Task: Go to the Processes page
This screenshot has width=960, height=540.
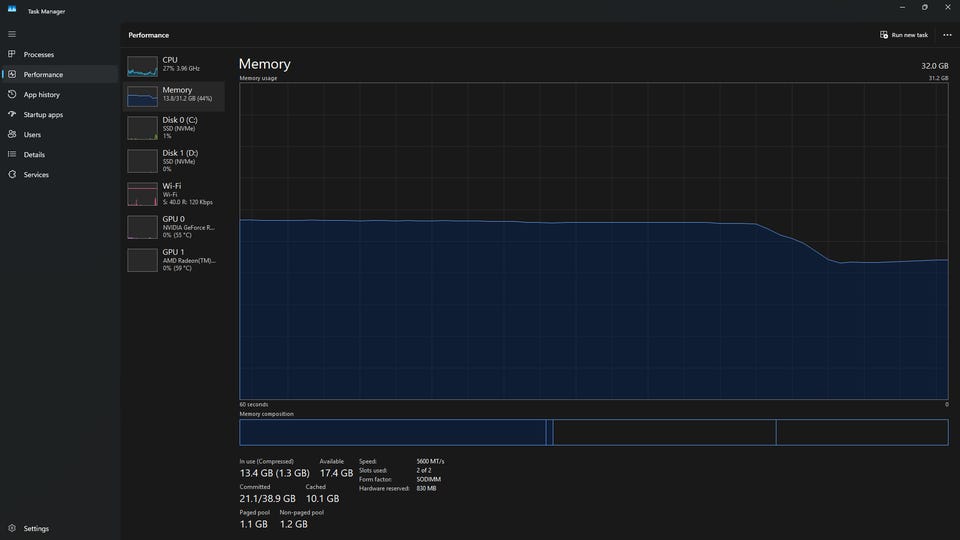Action: pyautogui.click(x=59, y=54)
